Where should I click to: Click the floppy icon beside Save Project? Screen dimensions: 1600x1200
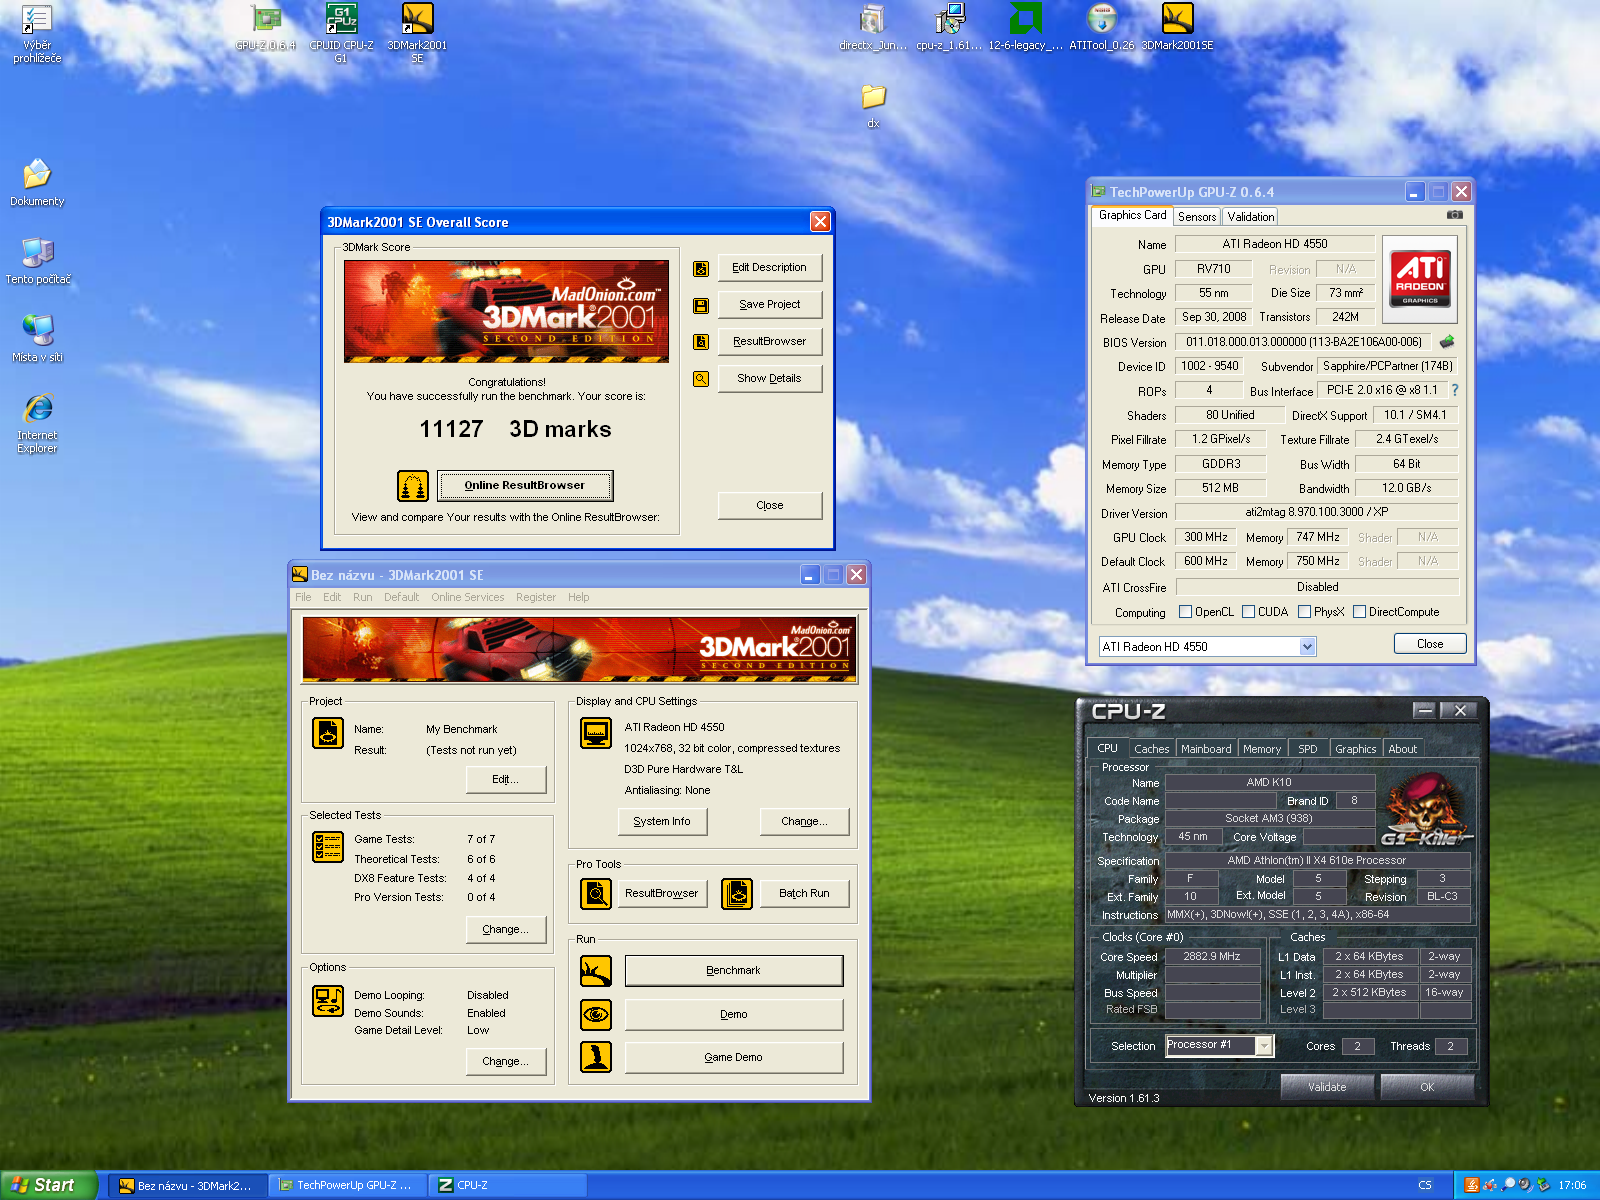tap(701, 305)
